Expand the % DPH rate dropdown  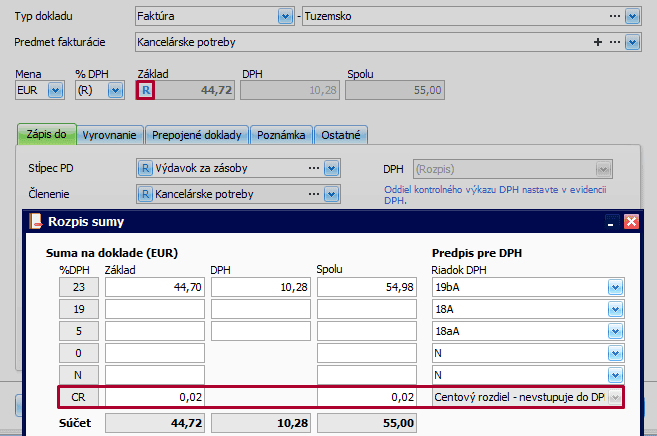(115, 90)
